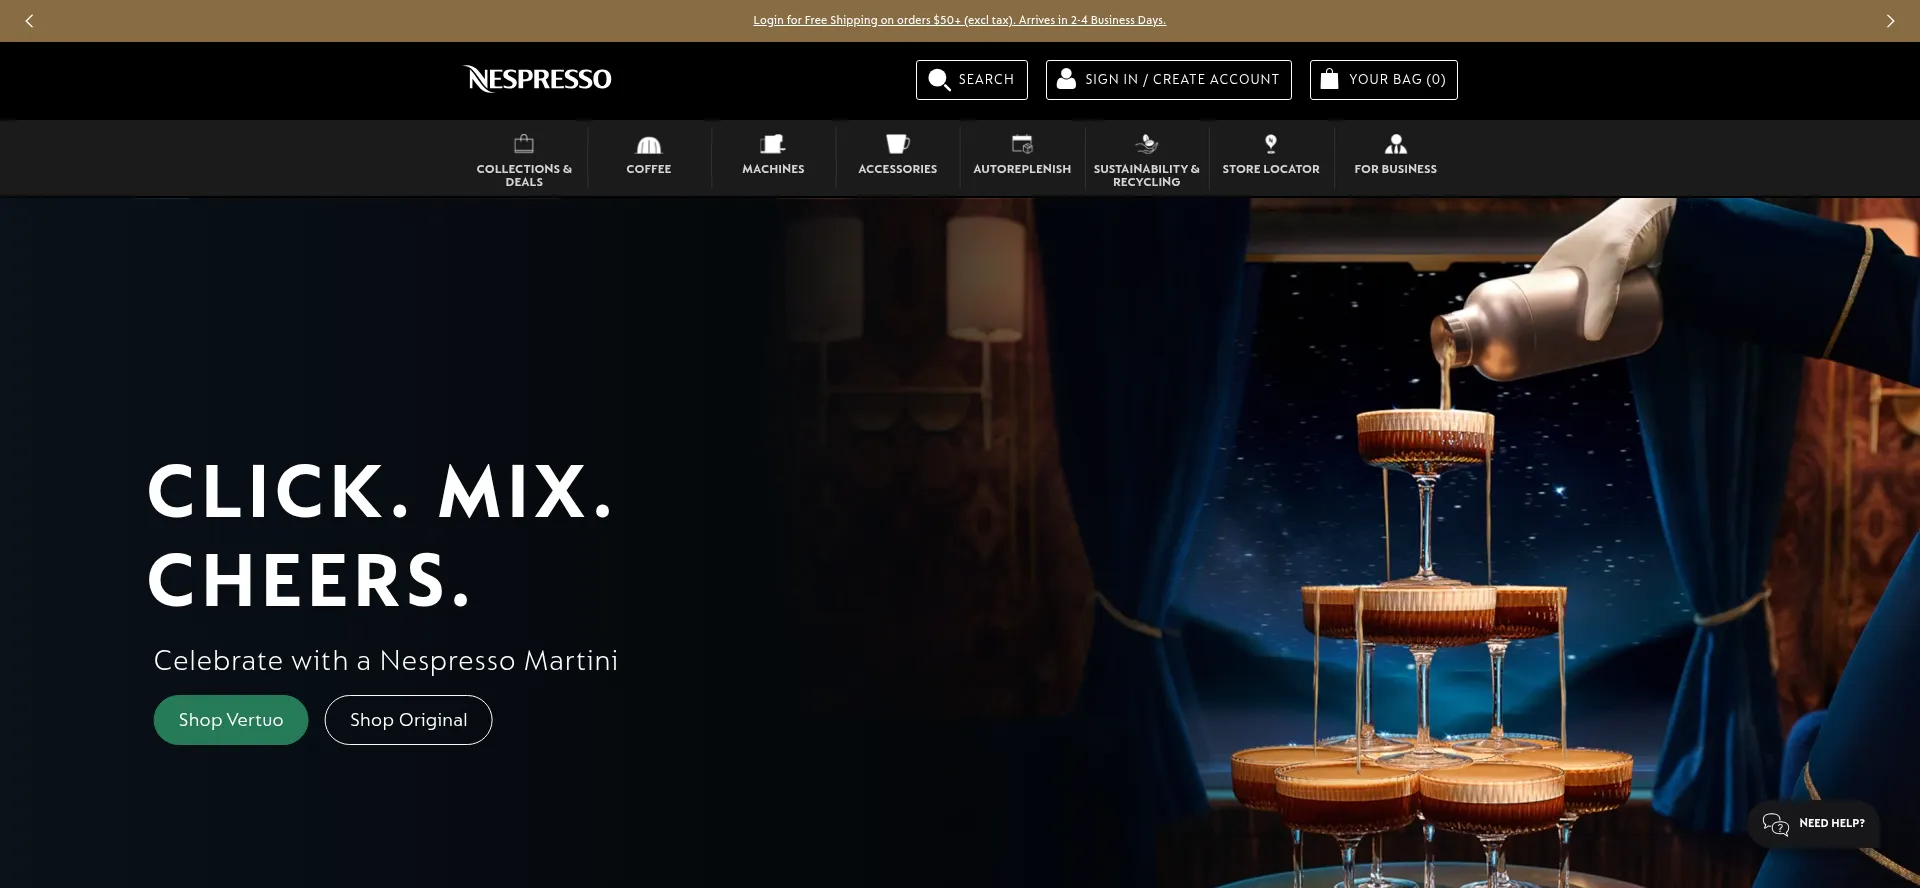Click the Need Help? label

tap(1832, 824)
